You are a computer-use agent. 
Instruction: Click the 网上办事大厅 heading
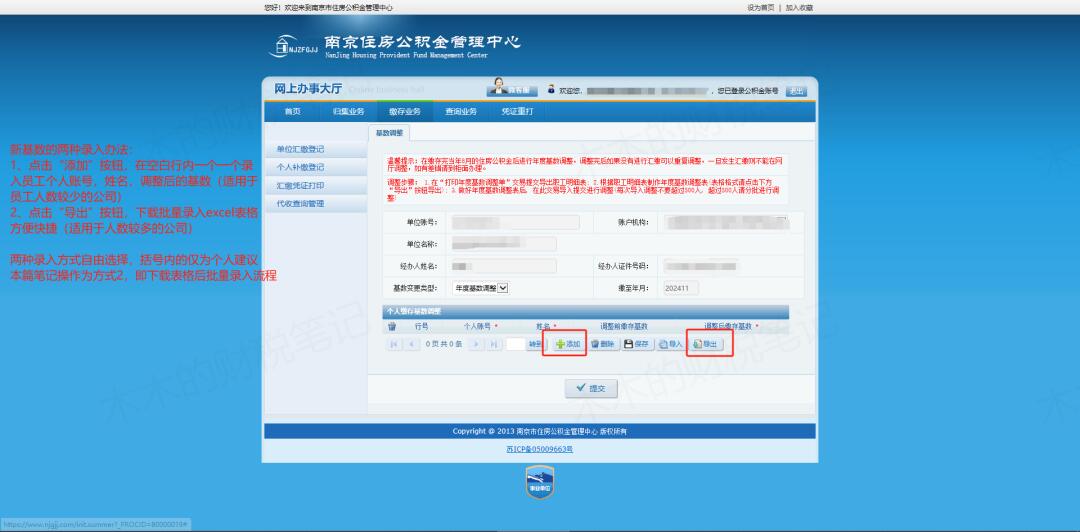[x=307, y=90]
